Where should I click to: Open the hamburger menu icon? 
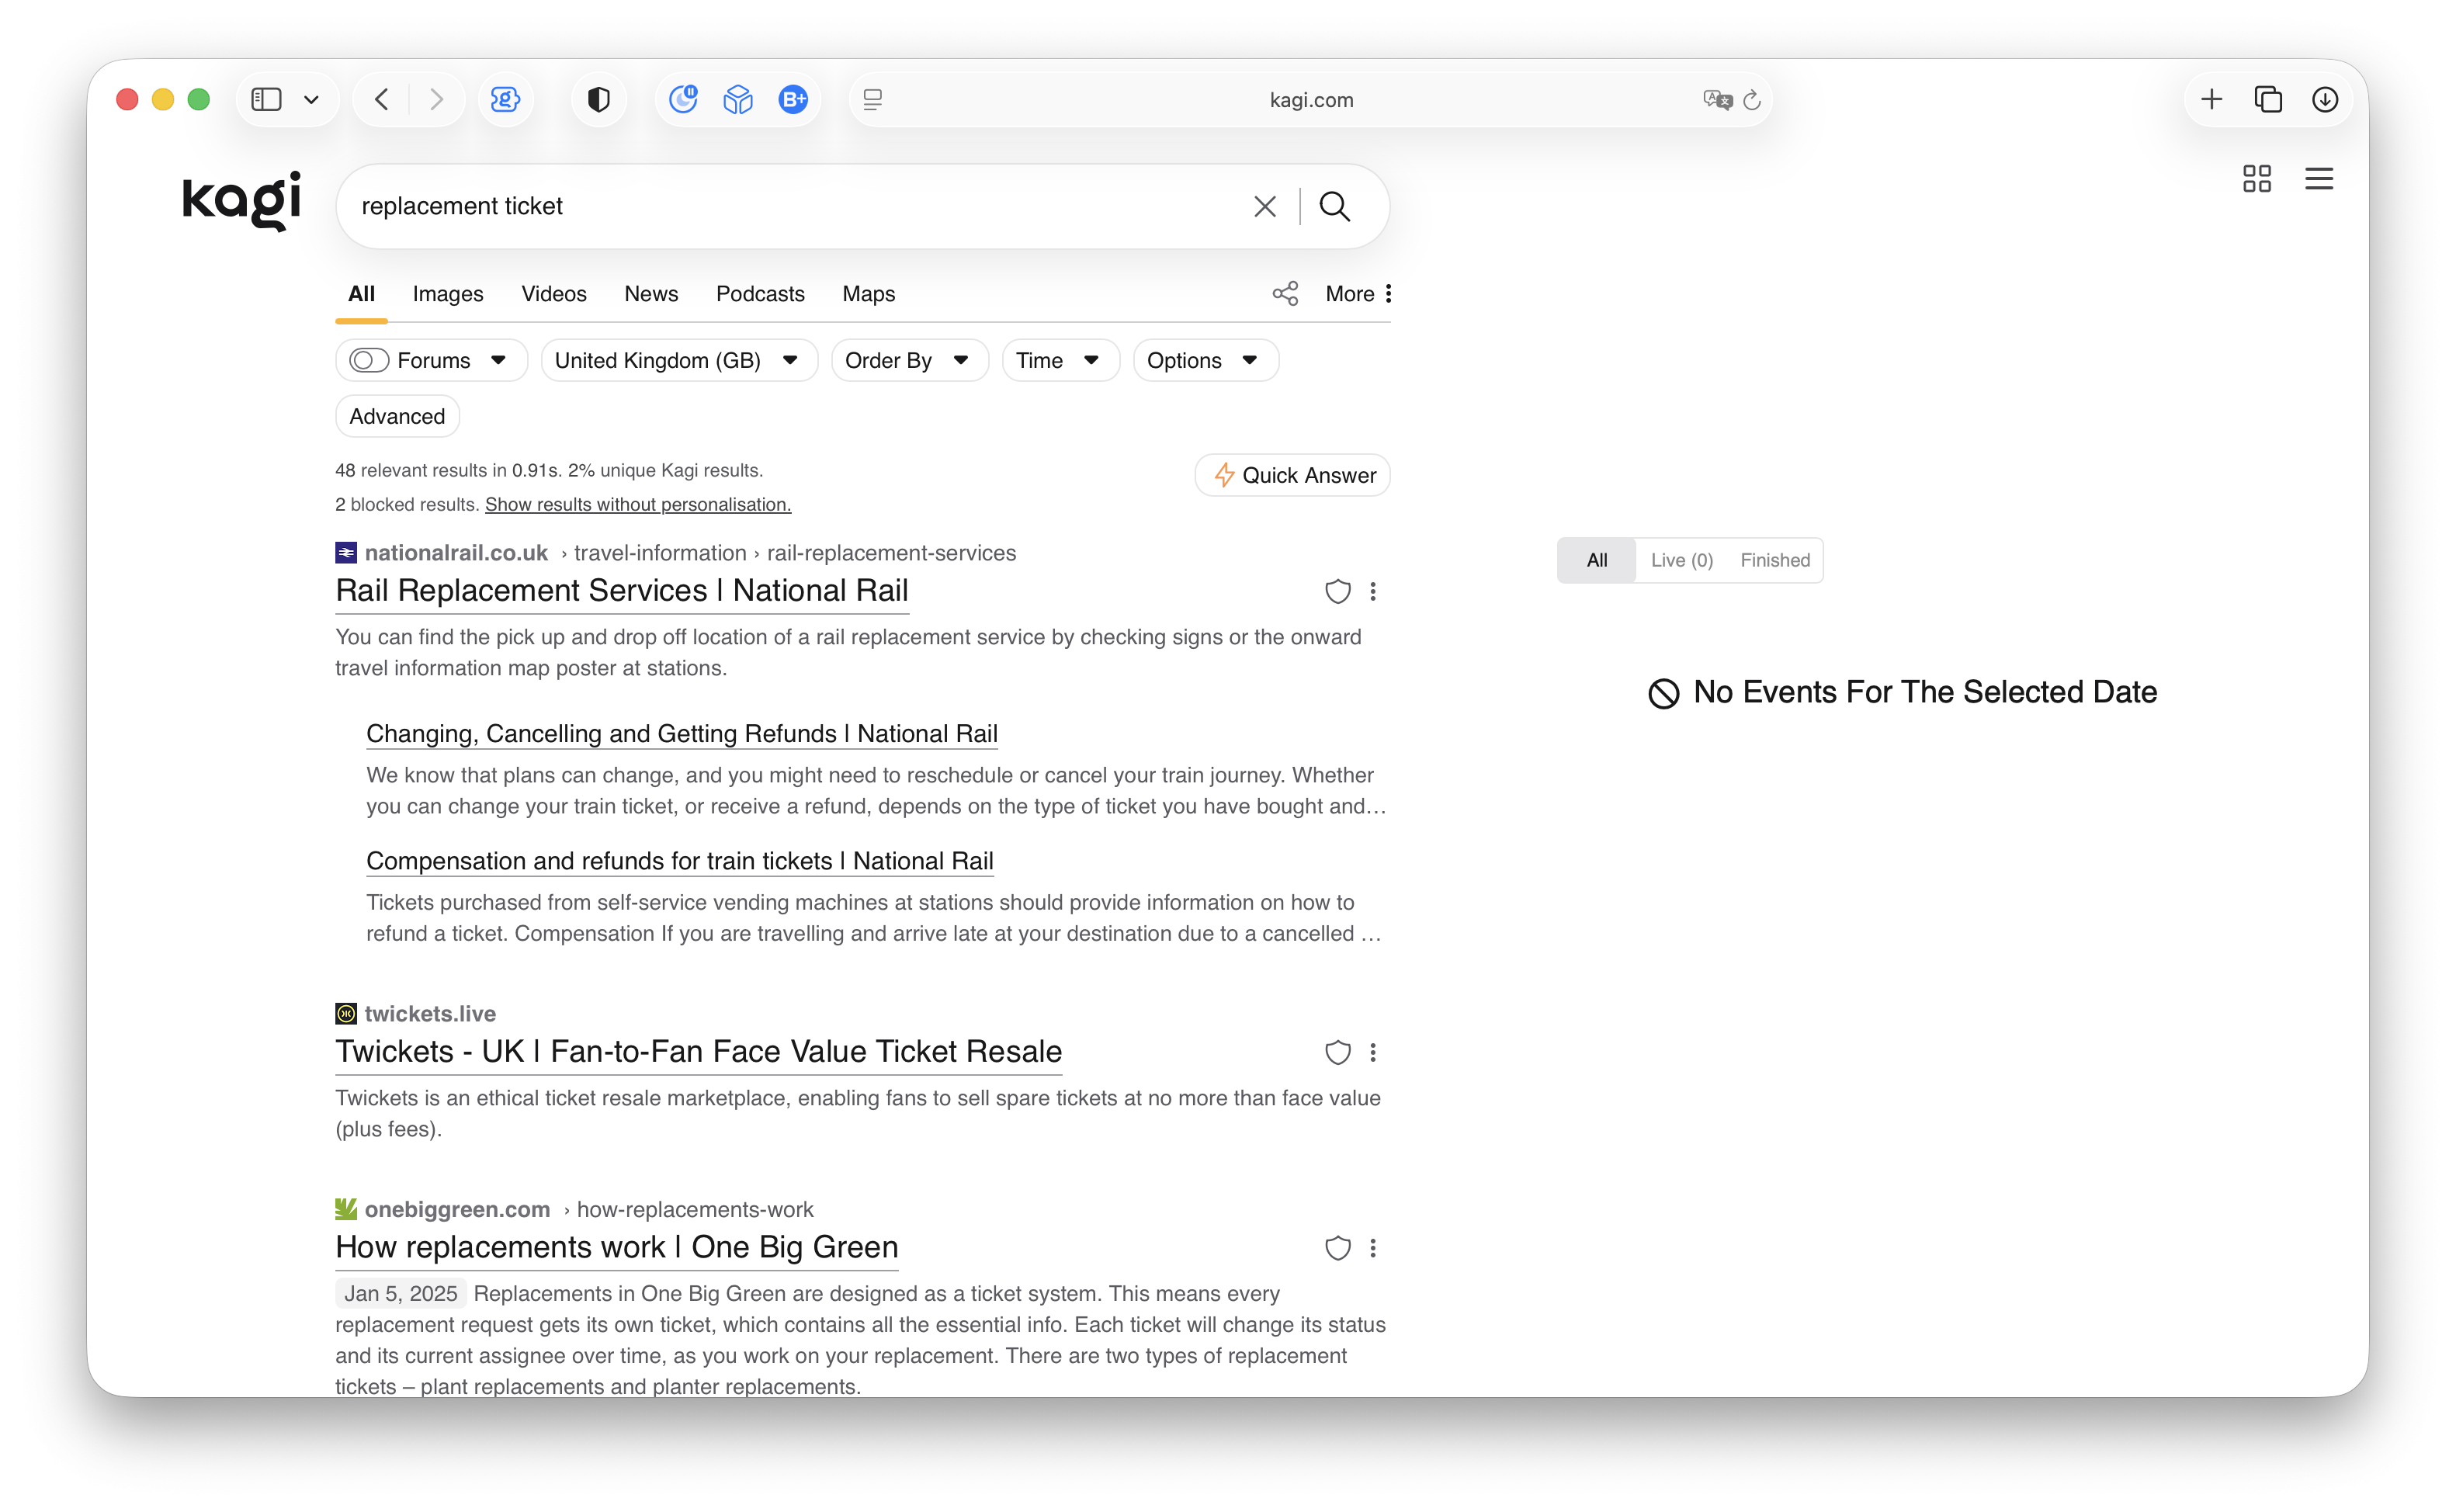point(2318,179)
